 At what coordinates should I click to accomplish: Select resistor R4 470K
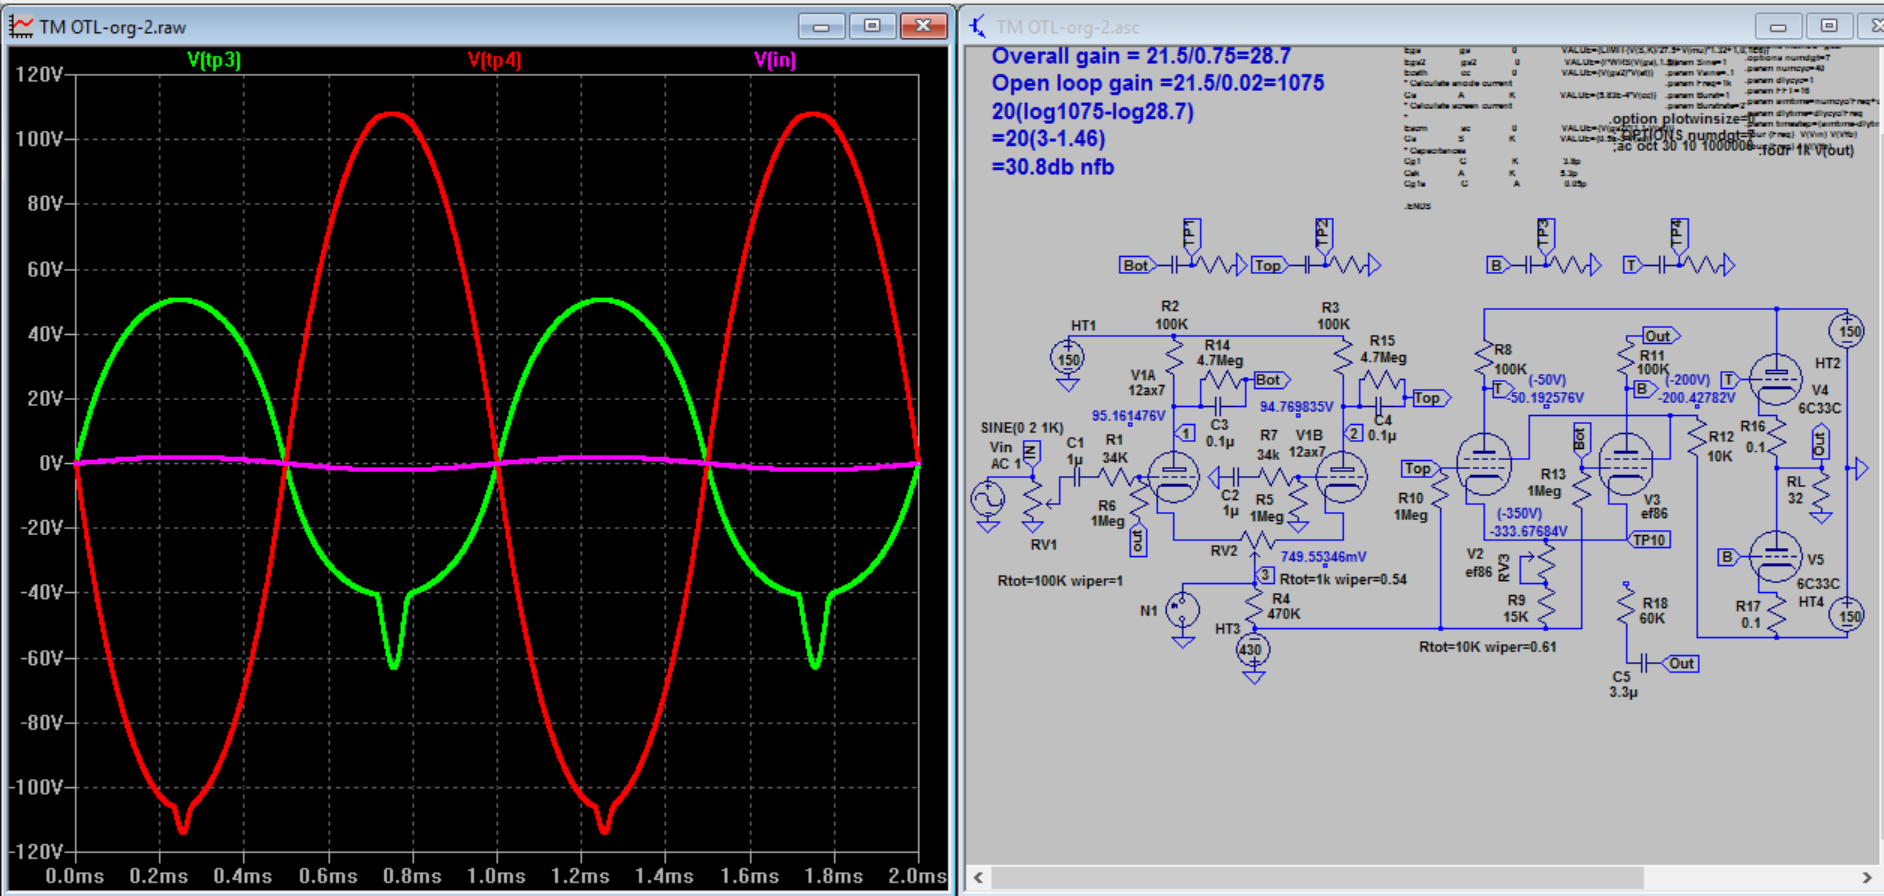(x=1255, y=605)
